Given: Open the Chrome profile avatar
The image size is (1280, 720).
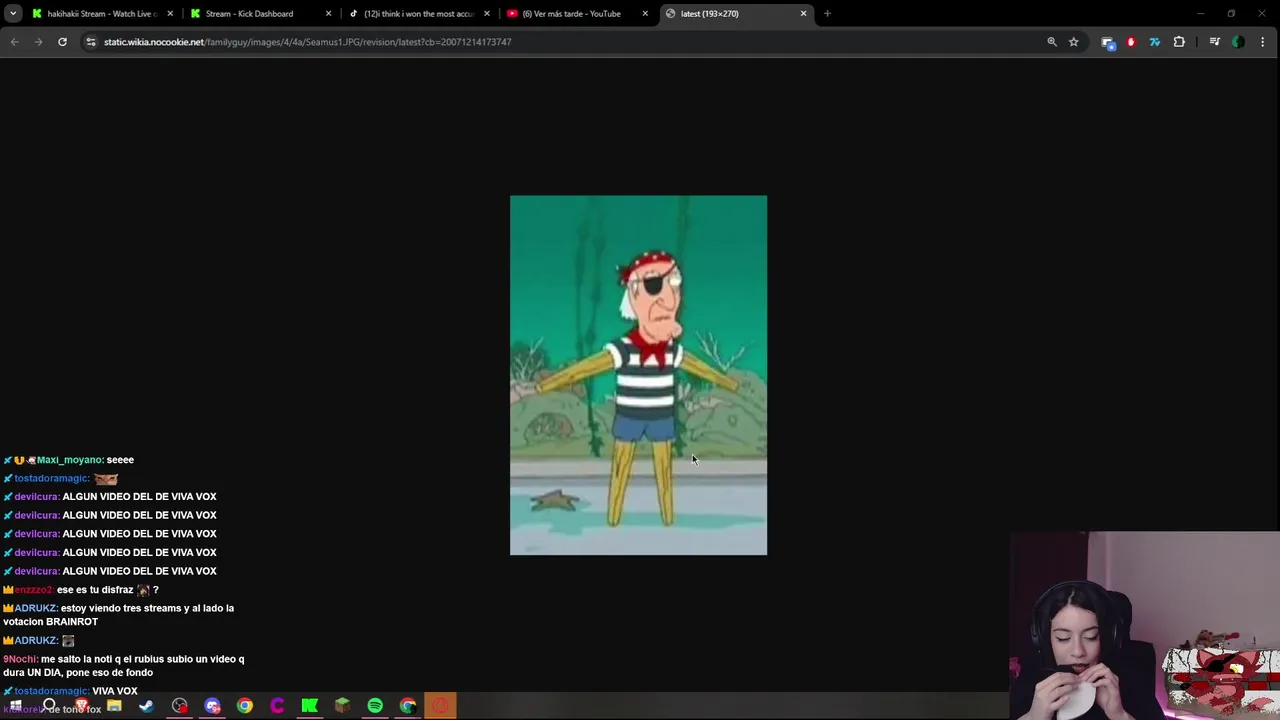Looking at the screenshot, I should (1238, 42).
